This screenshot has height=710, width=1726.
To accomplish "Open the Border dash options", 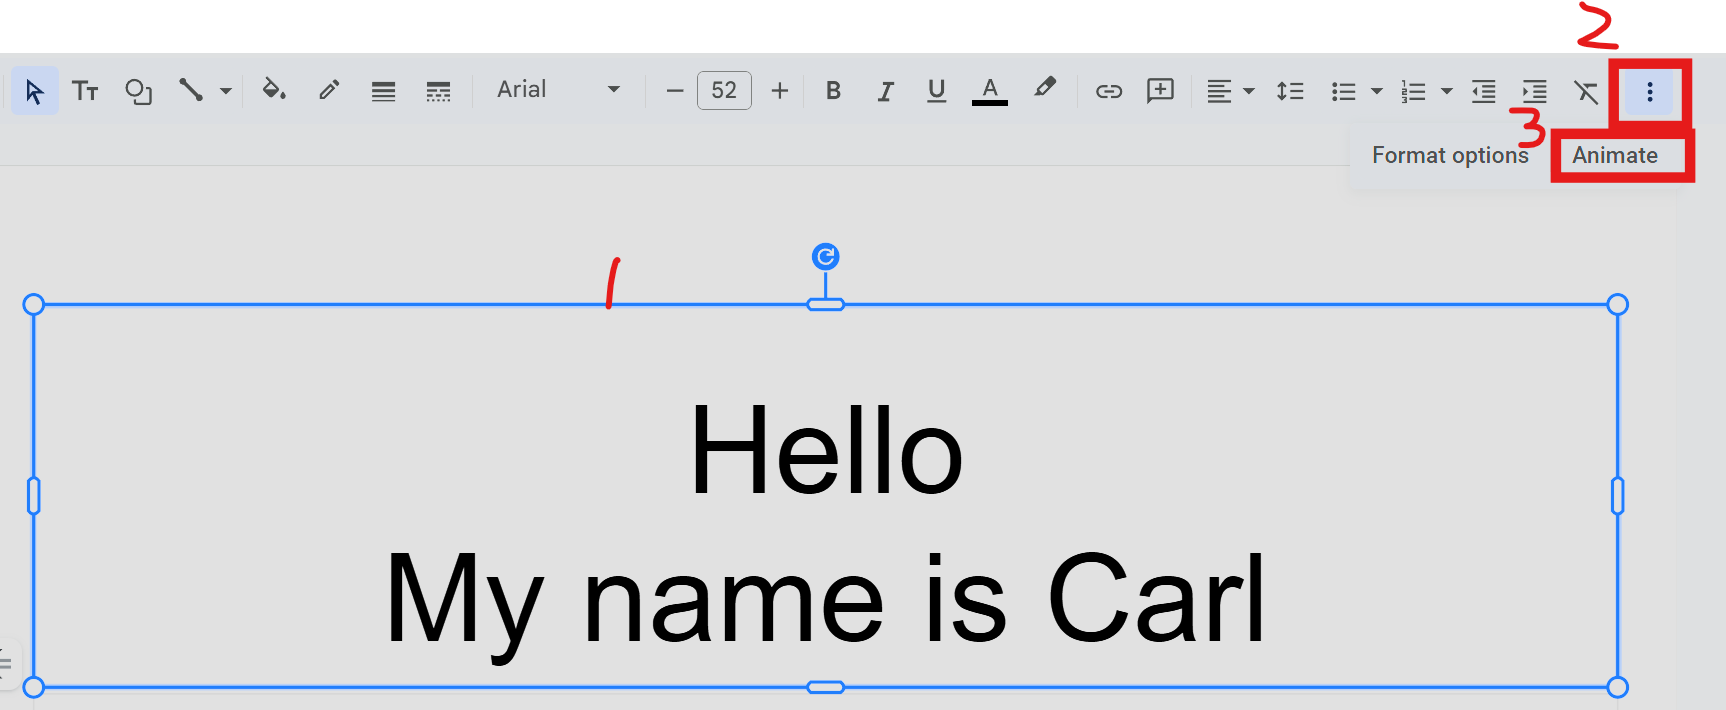I will tap(438, 92).
